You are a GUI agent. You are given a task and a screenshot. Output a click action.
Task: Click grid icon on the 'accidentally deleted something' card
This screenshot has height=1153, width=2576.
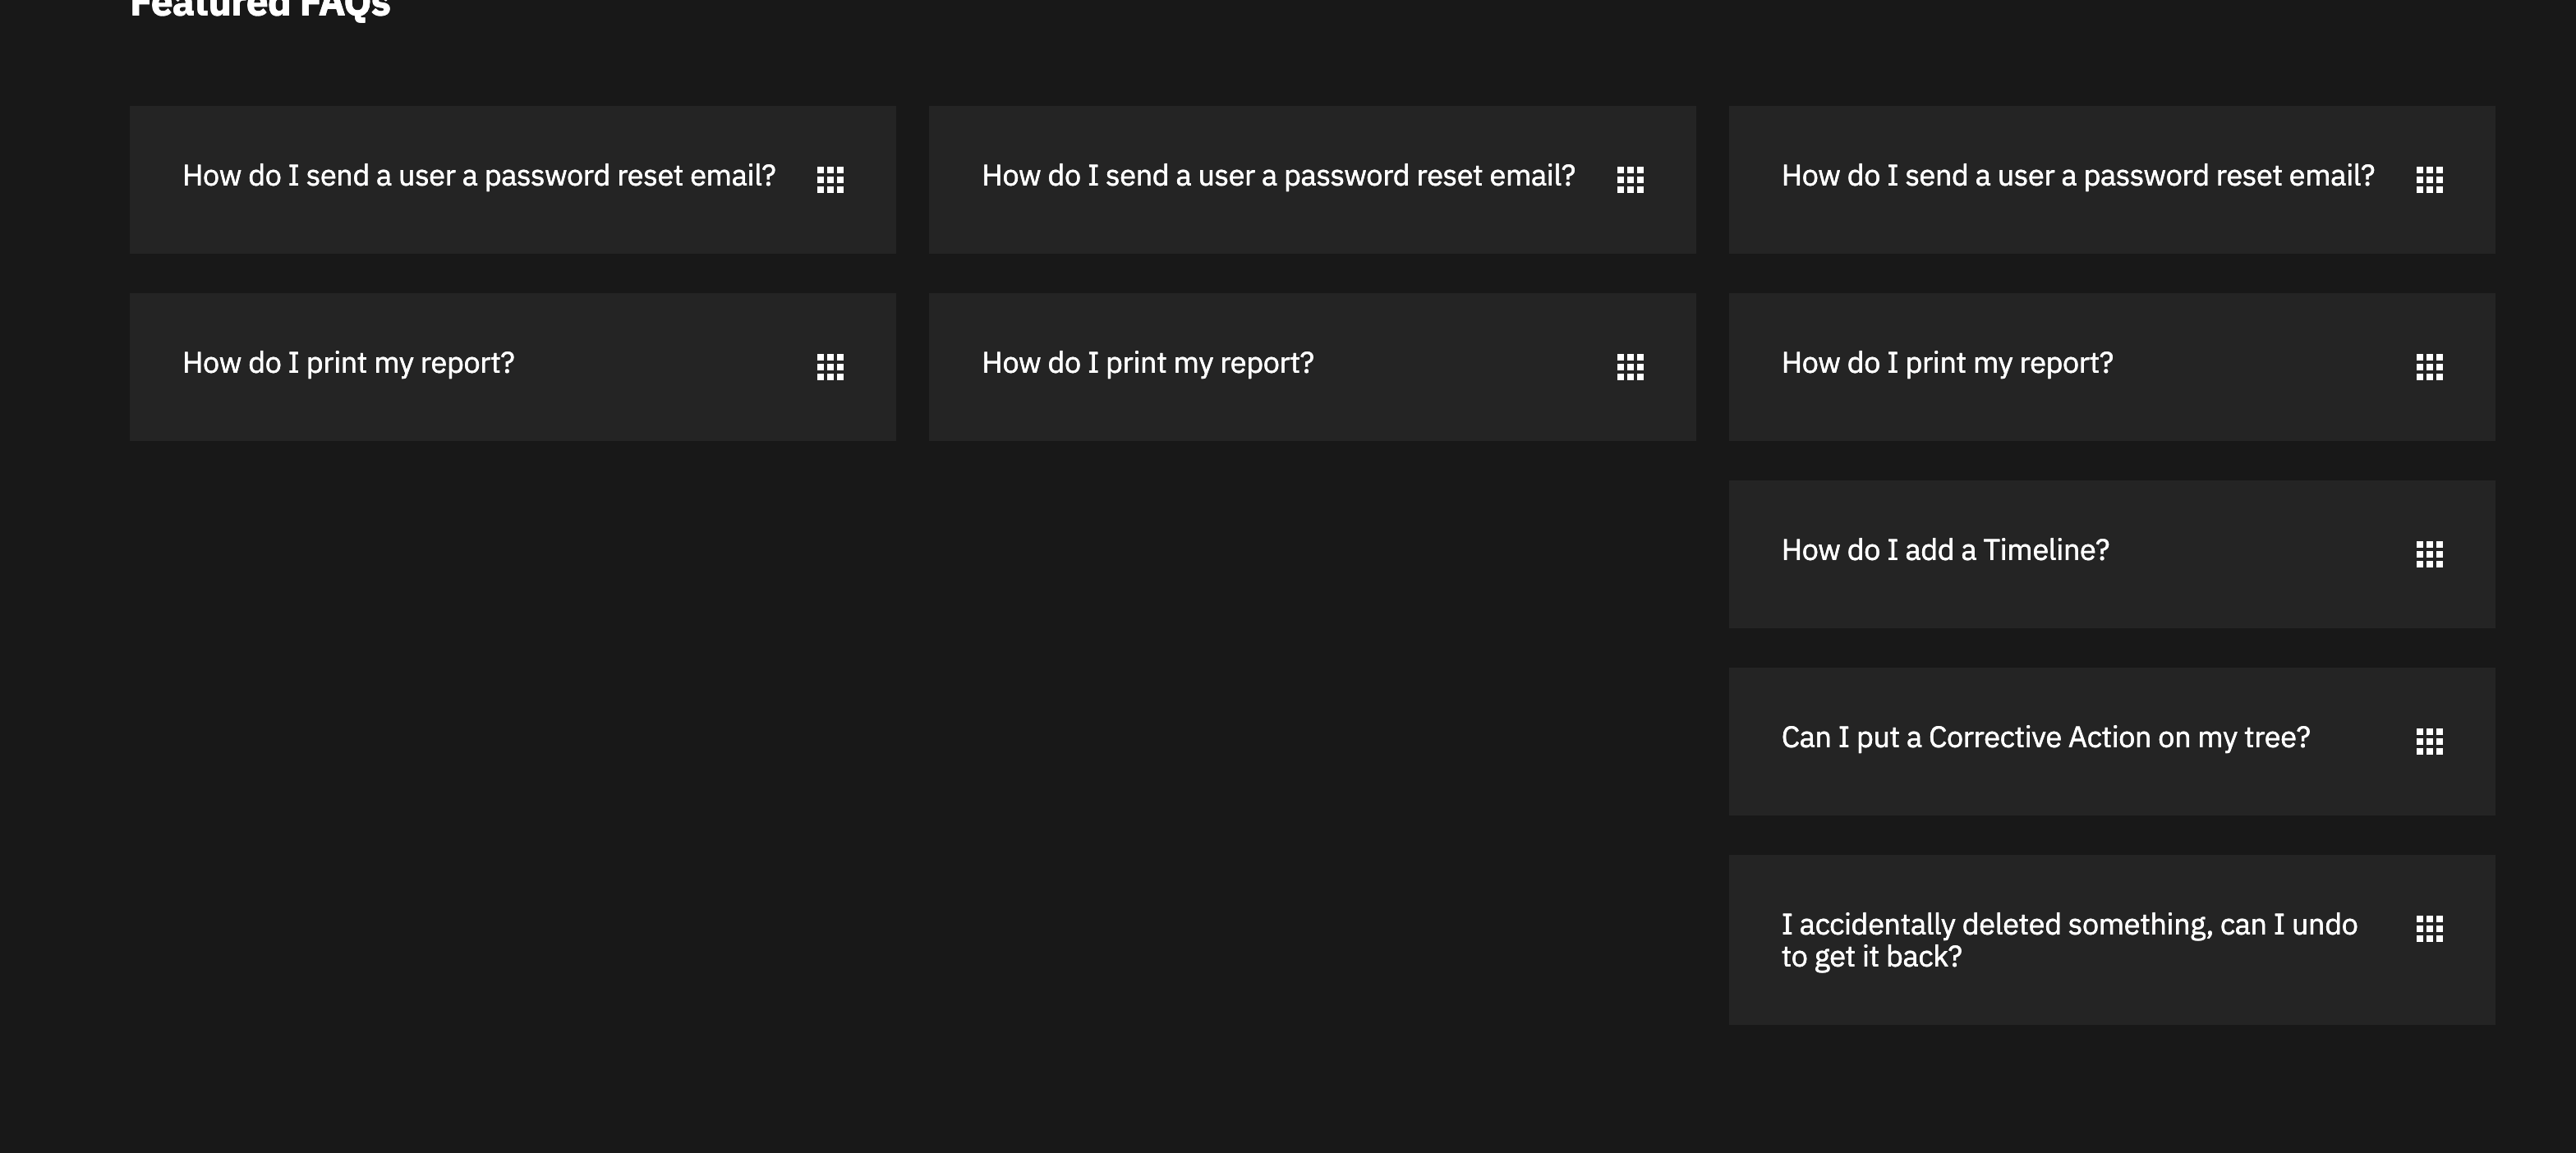click(x=2429, y=928)
